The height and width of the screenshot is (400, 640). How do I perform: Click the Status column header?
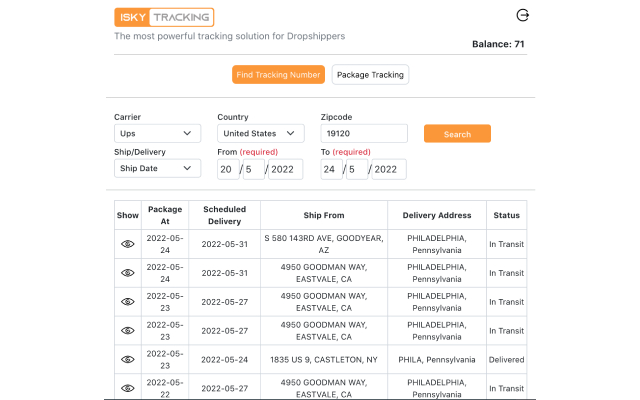click(x=505, y=215)
